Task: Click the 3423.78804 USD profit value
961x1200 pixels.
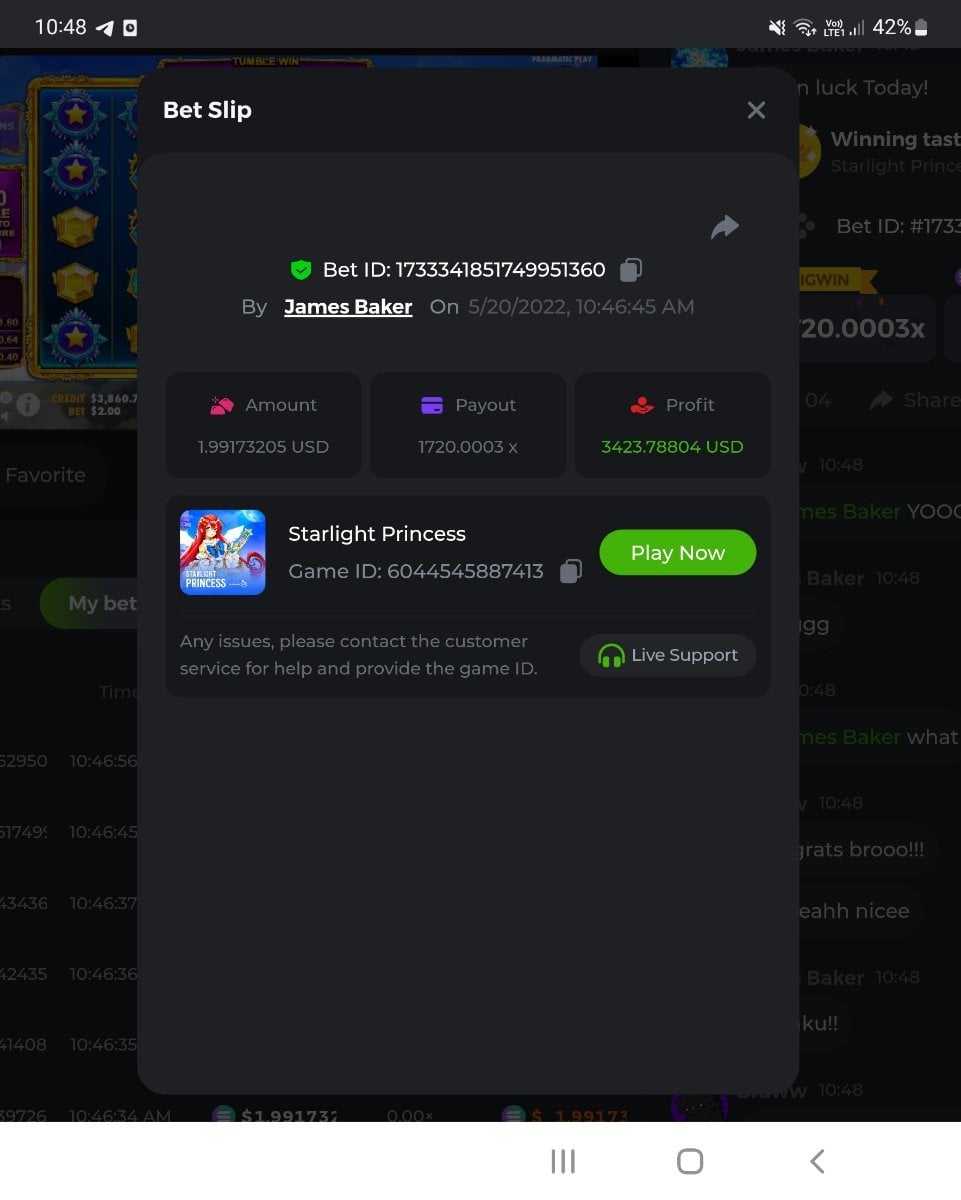Action: [672, 447]
